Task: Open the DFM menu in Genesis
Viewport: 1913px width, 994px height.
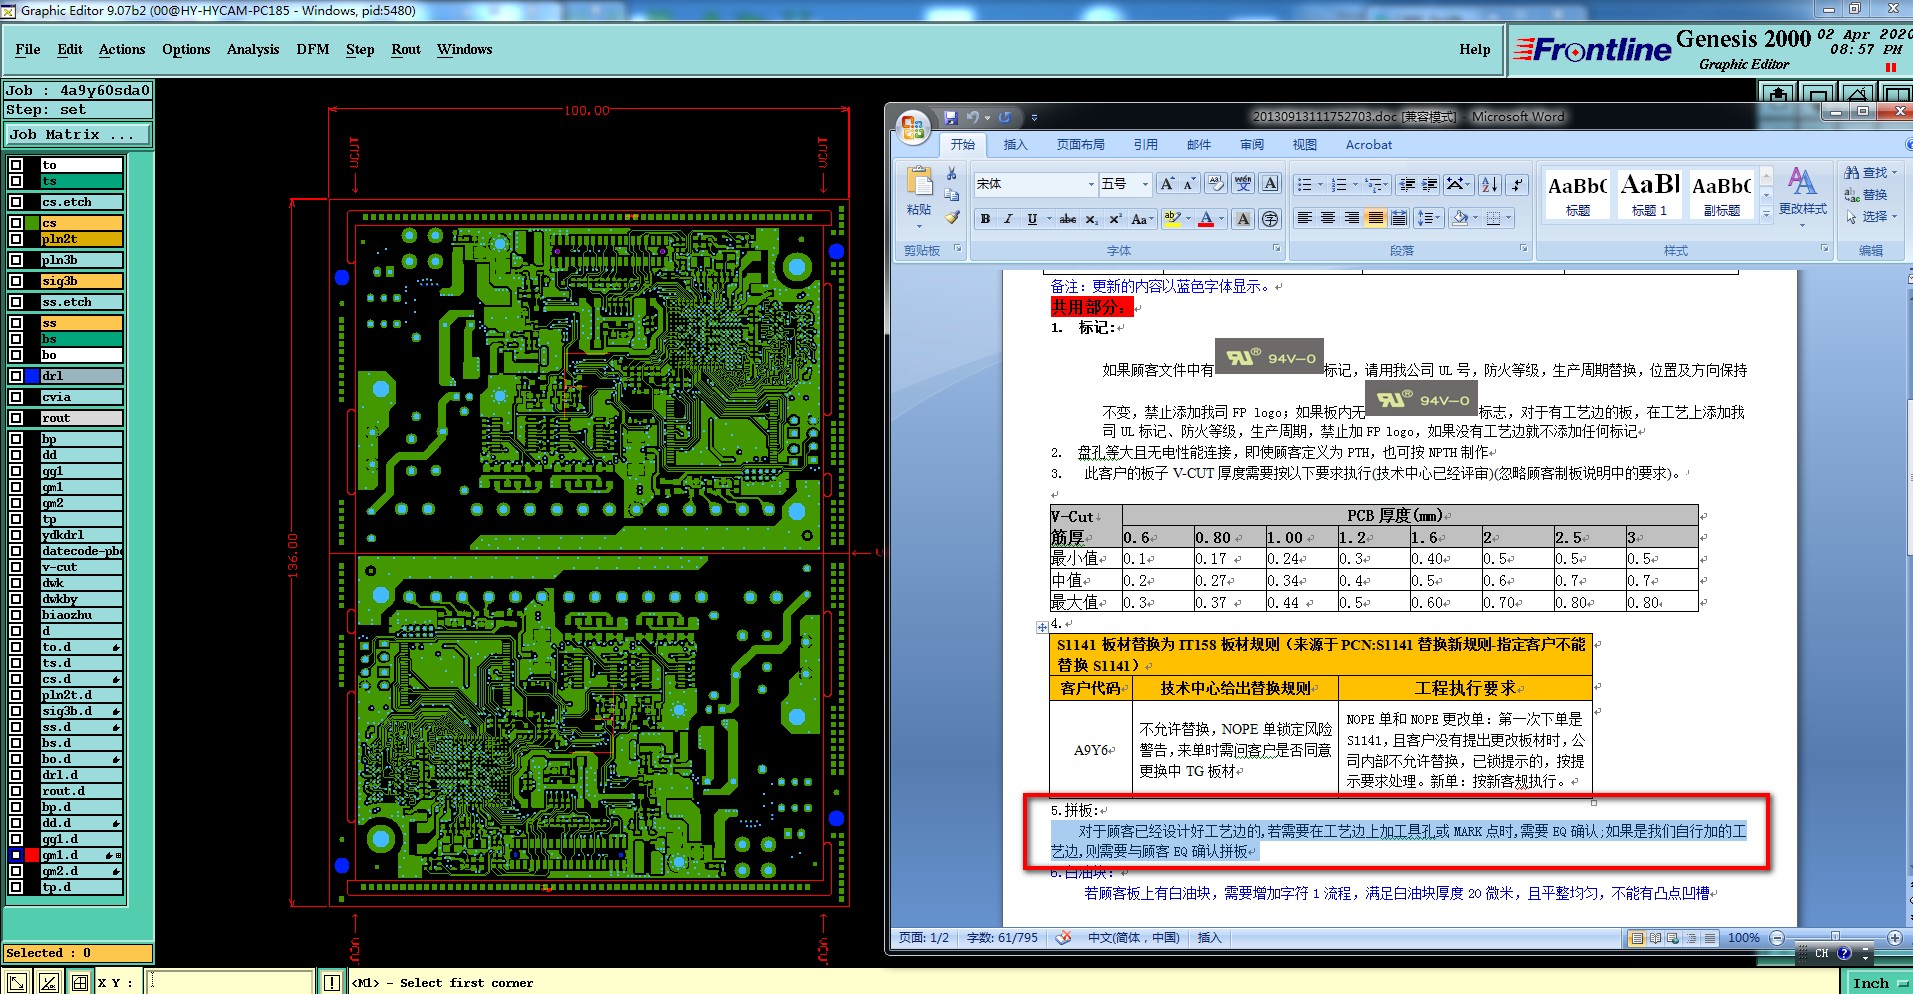Action: click(313, 49)
